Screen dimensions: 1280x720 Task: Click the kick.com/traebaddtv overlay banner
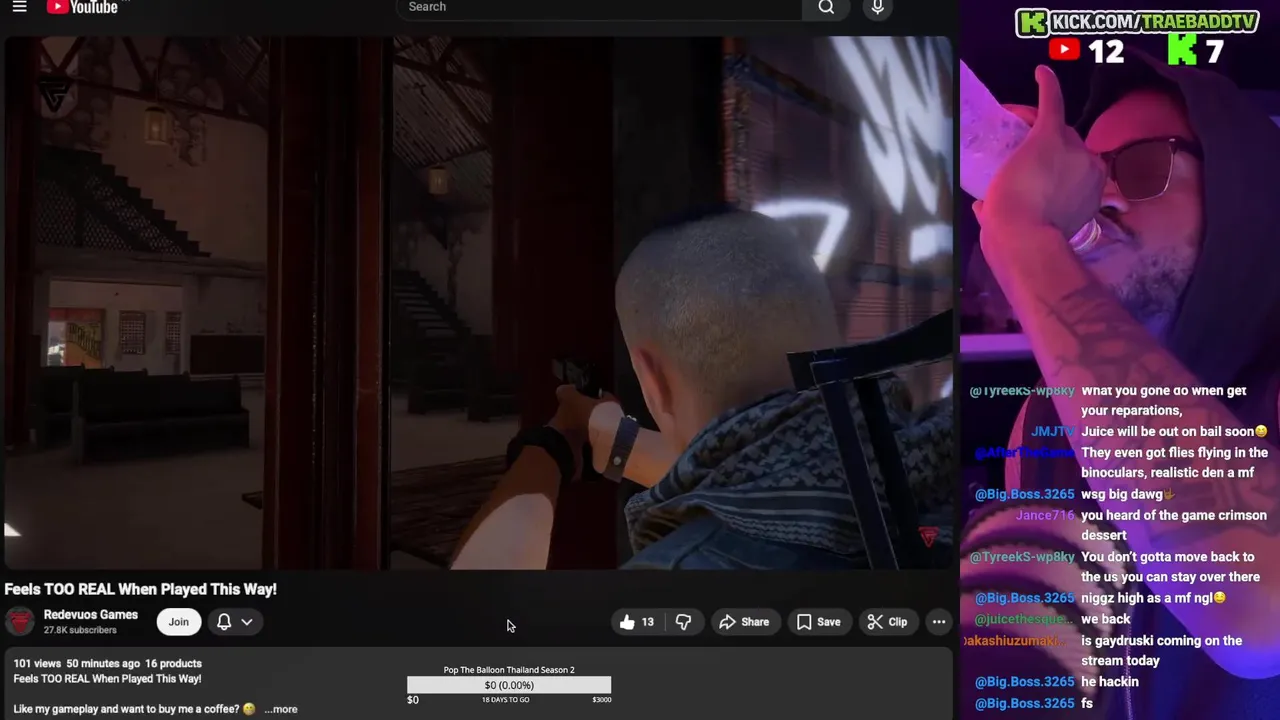(1137, 22)
